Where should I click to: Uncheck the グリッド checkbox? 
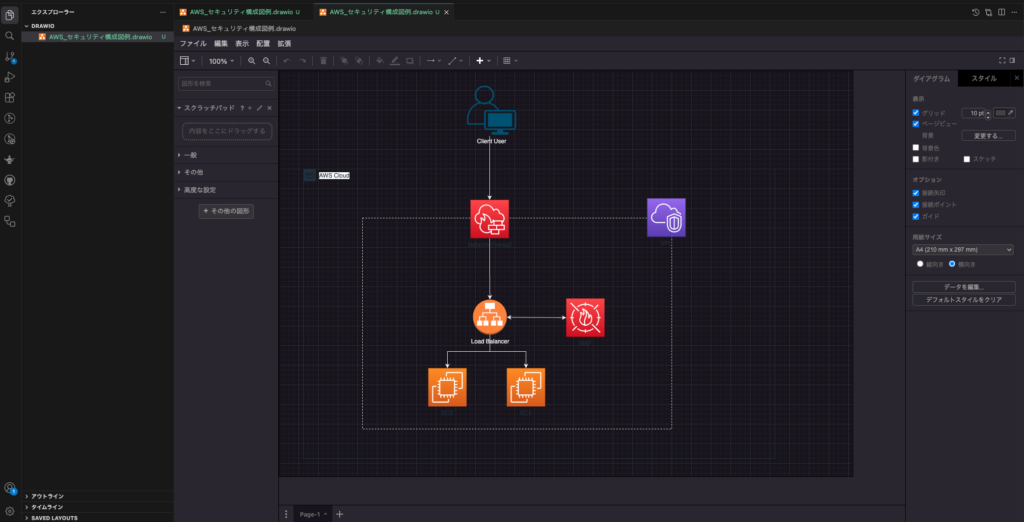916,113
